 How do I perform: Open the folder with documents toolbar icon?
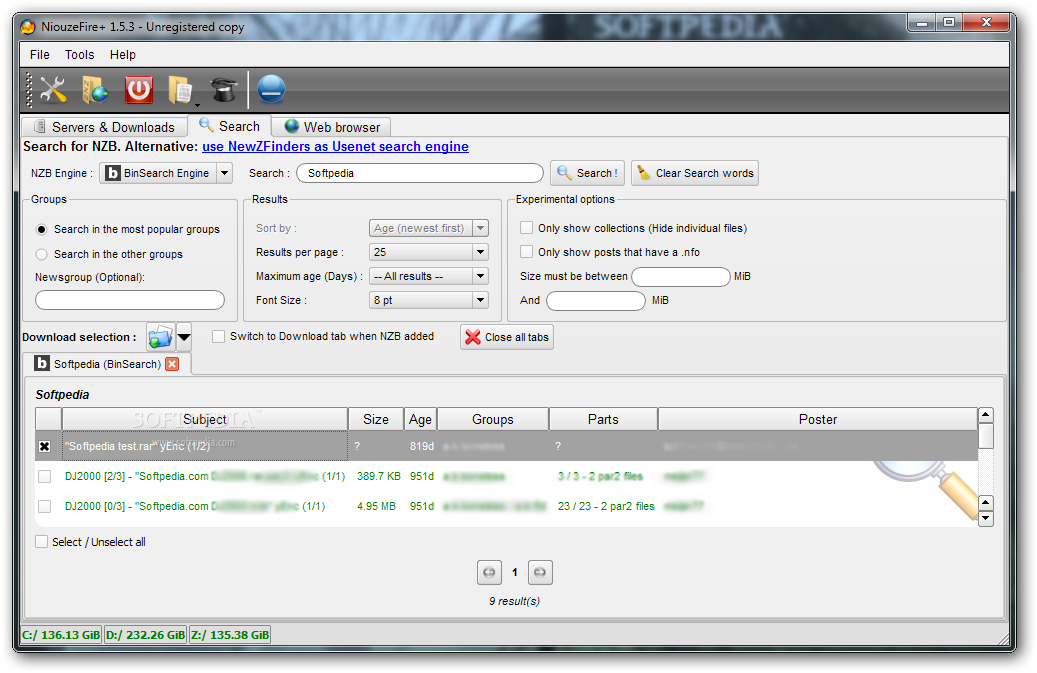181,90
